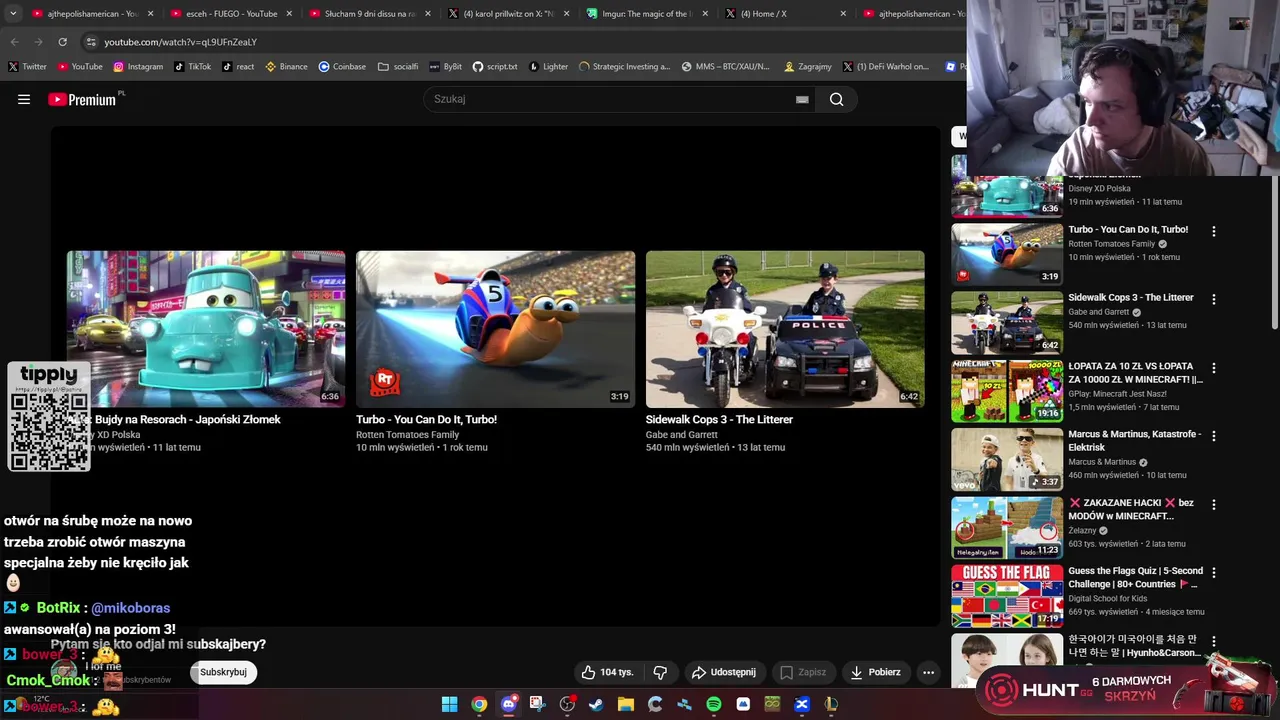Open Discord from taskbar
The height and width of the screenshot is (720, 1280).
[x=508, y=704]
